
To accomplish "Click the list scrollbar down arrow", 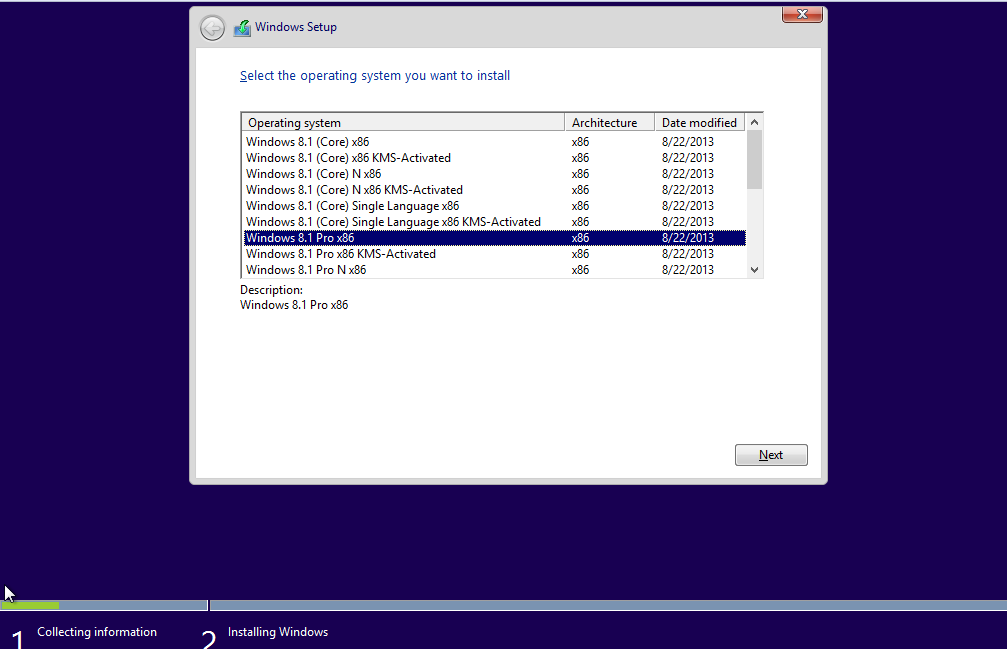I will (755, 270).
